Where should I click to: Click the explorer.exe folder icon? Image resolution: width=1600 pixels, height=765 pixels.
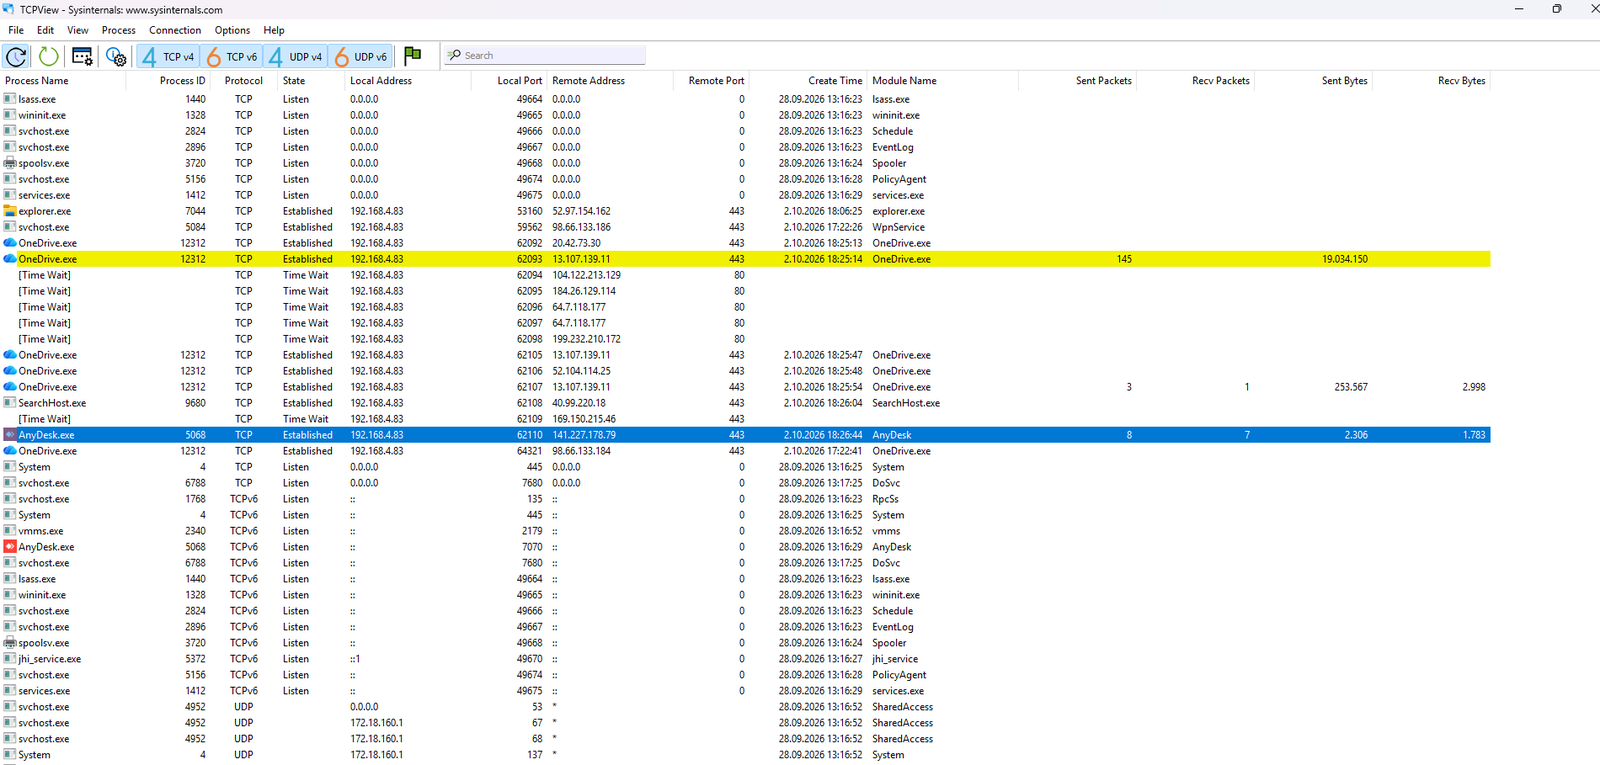[10, 211]
